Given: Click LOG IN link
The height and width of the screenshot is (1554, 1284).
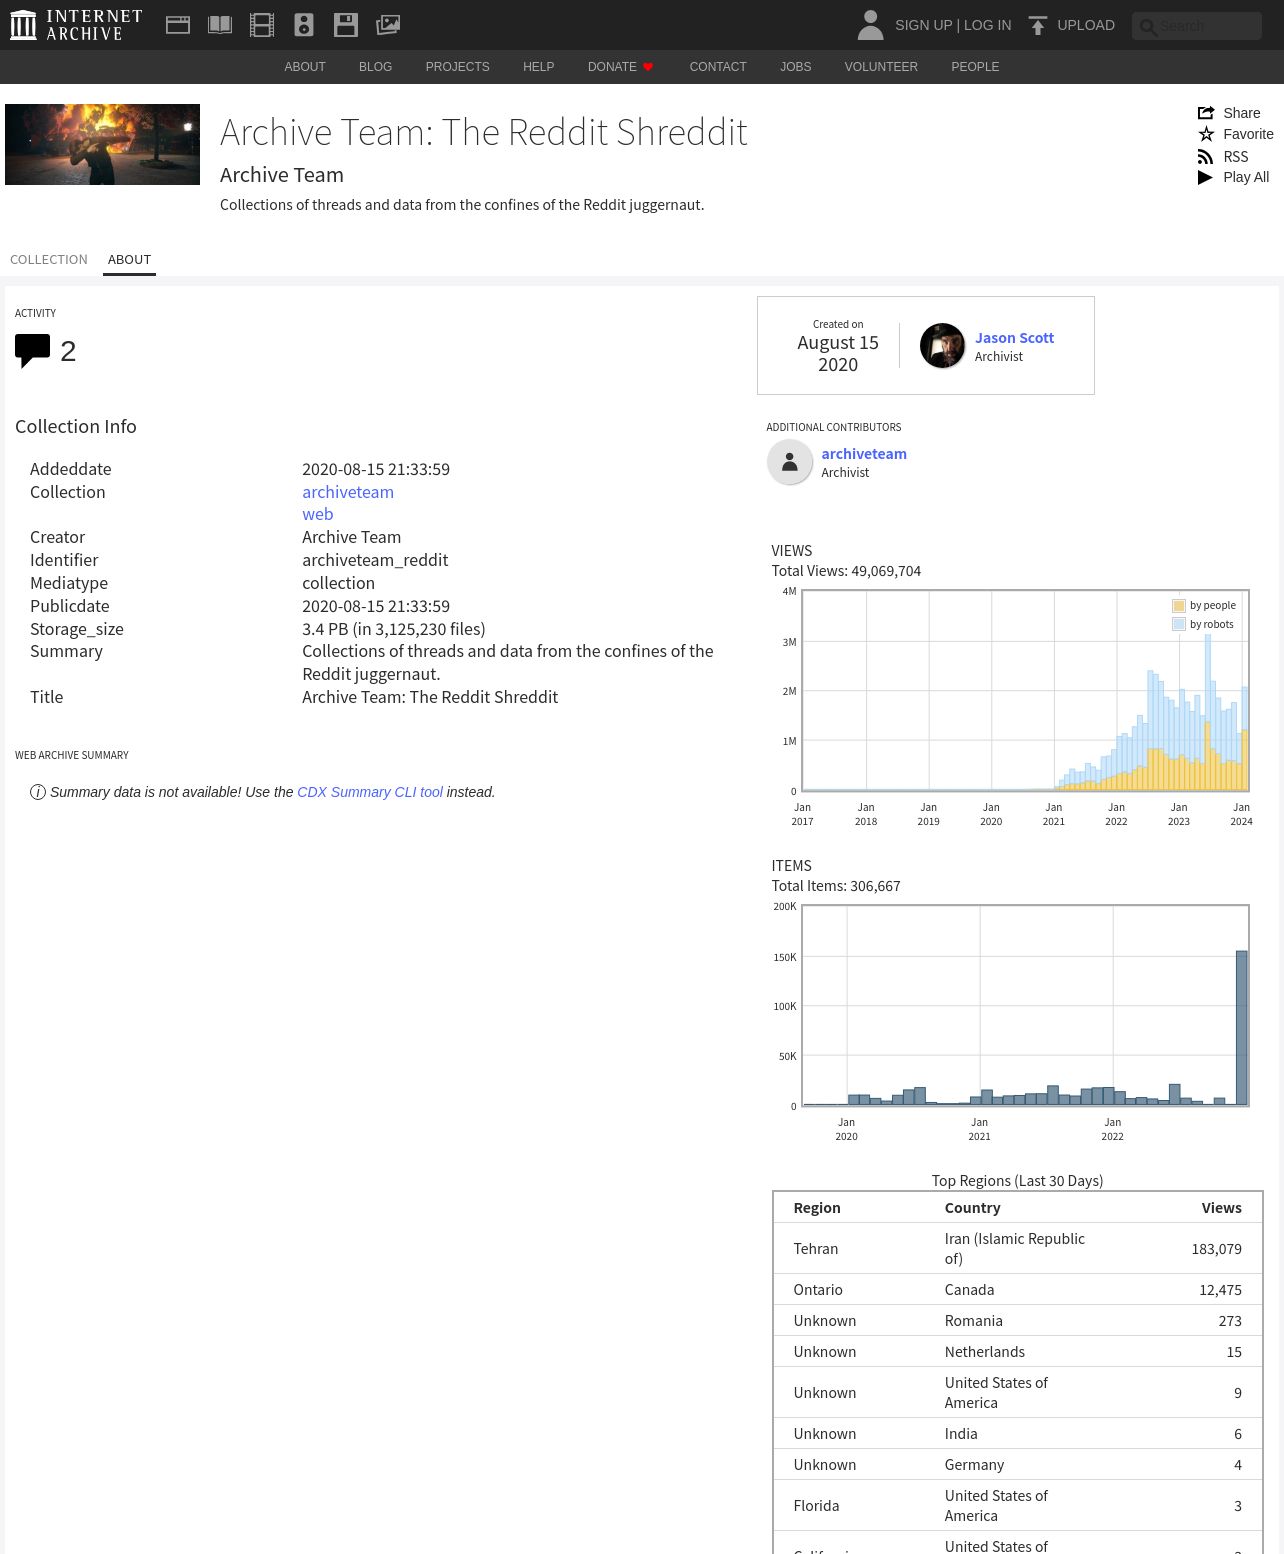Looking at the screenshot, I should point(987,25).
